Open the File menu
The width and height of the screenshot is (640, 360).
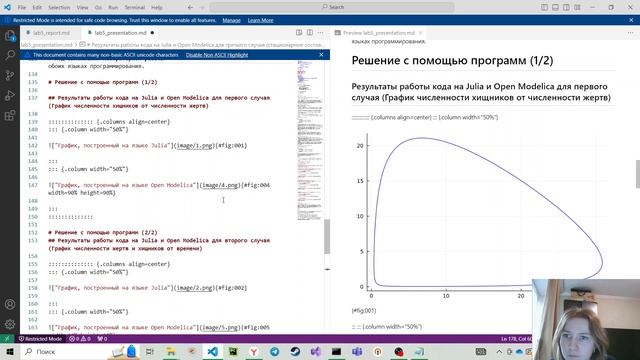22,7
